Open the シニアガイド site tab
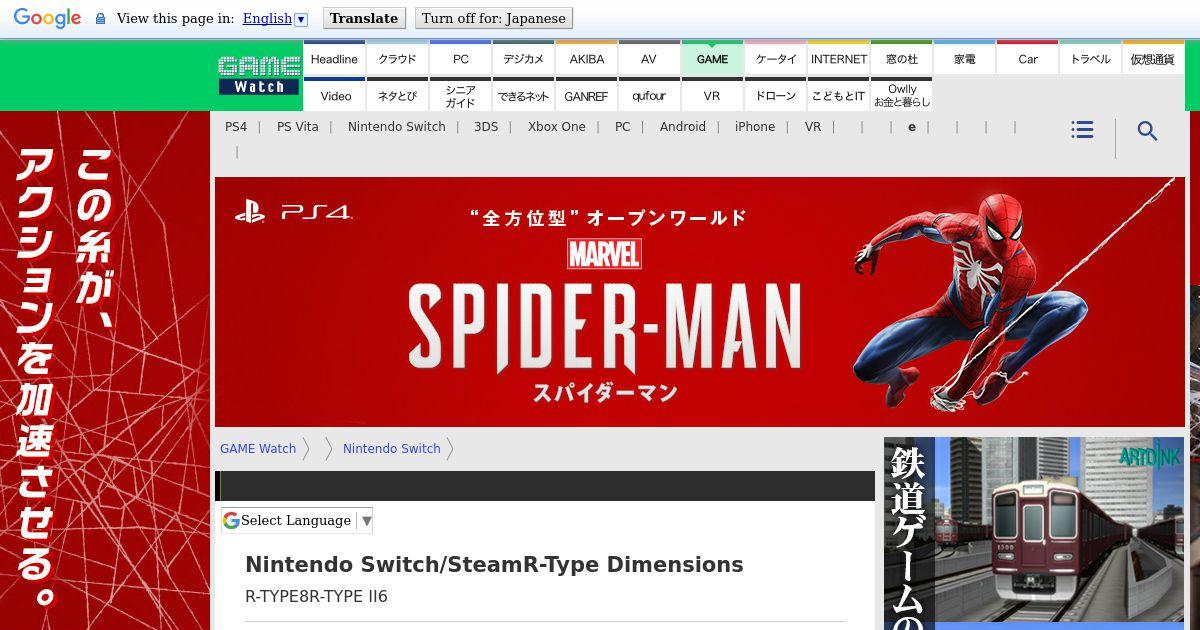Image resolution: width=1200 pixels, height=630 pixels. [461, 95]
